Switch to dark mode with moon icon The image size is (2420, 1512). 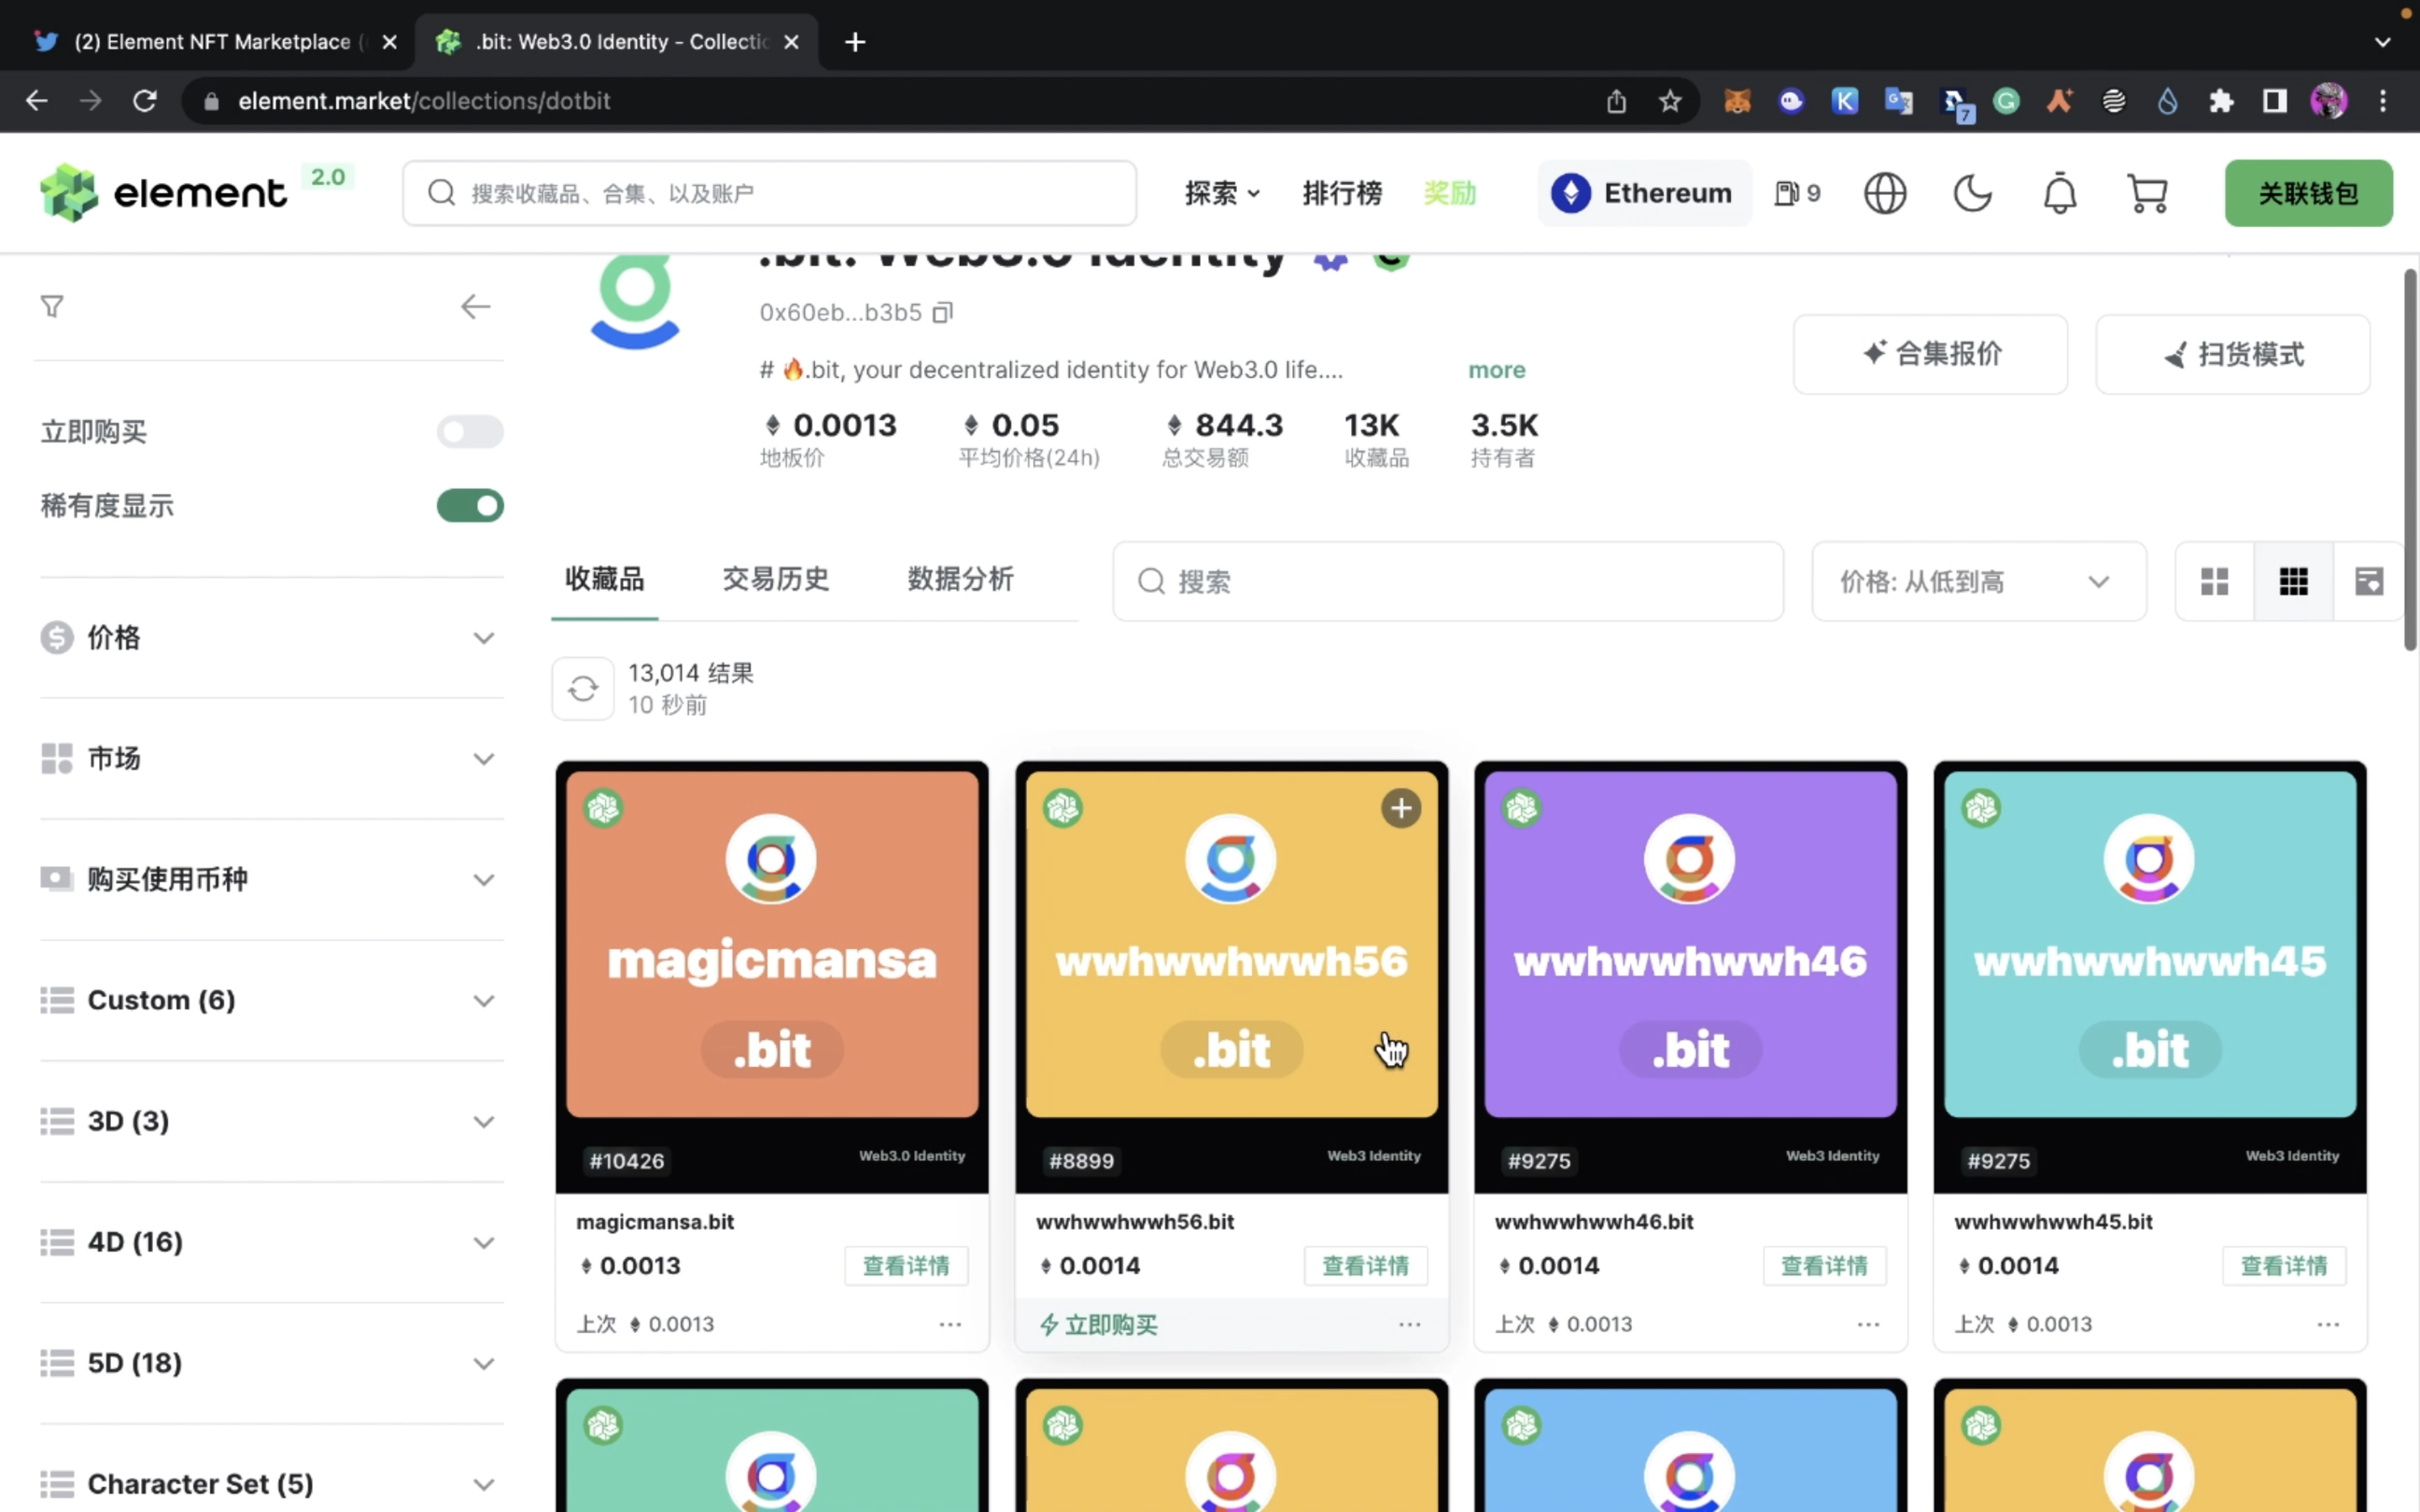[x=1972, y=193]
